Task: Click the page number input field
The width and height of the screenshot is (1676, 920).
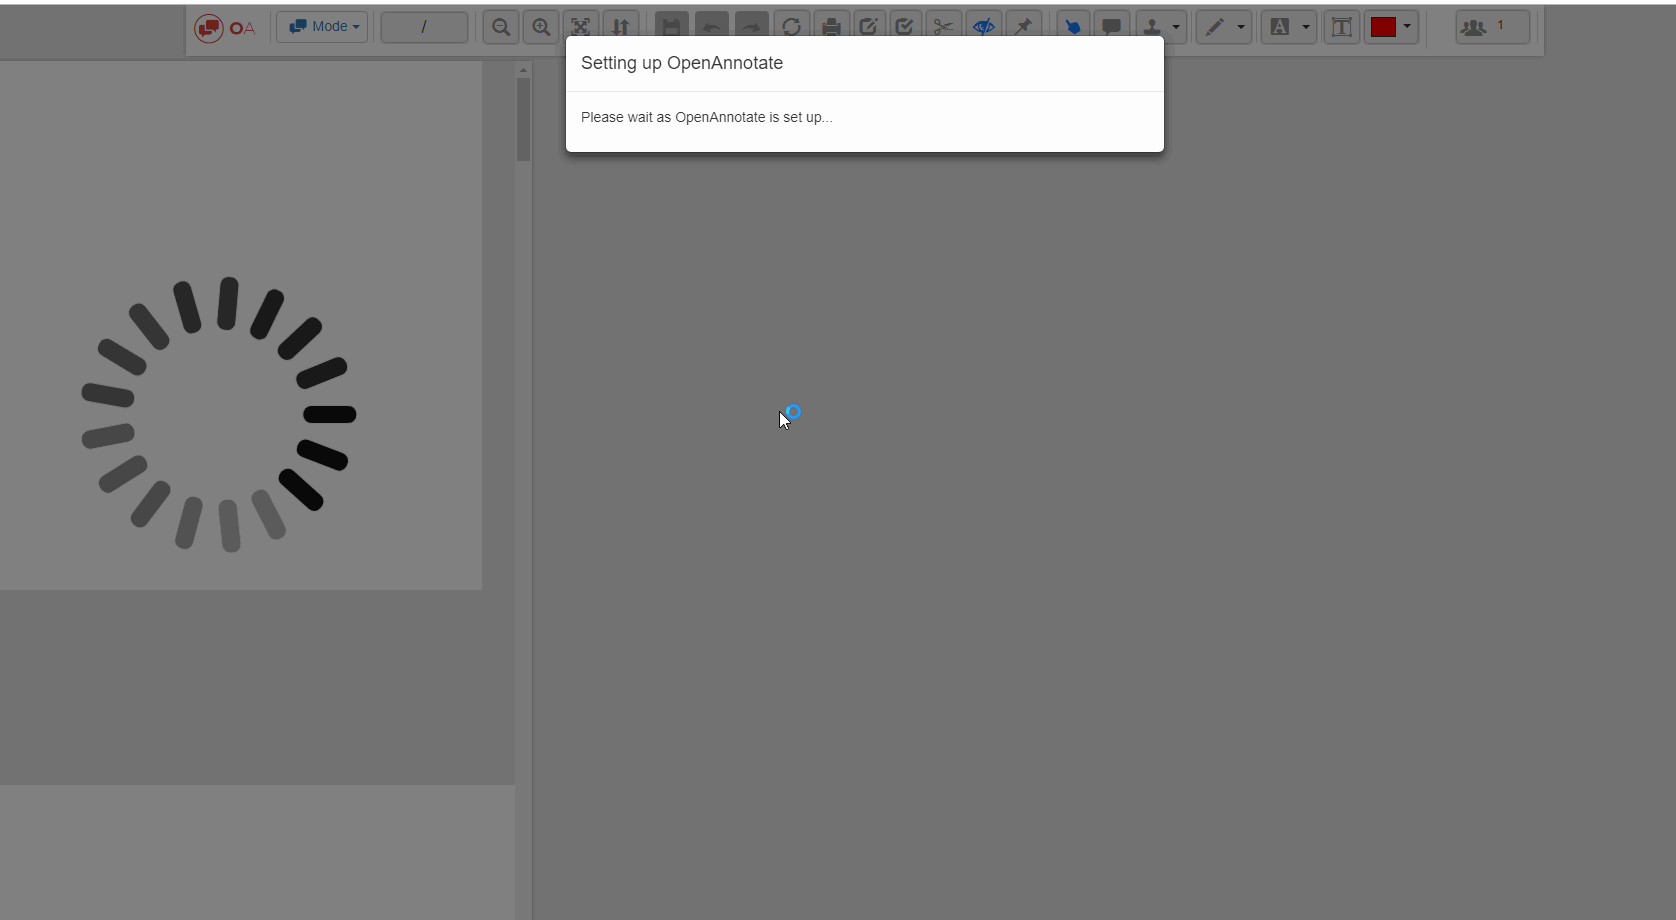Action: point(424,27)
